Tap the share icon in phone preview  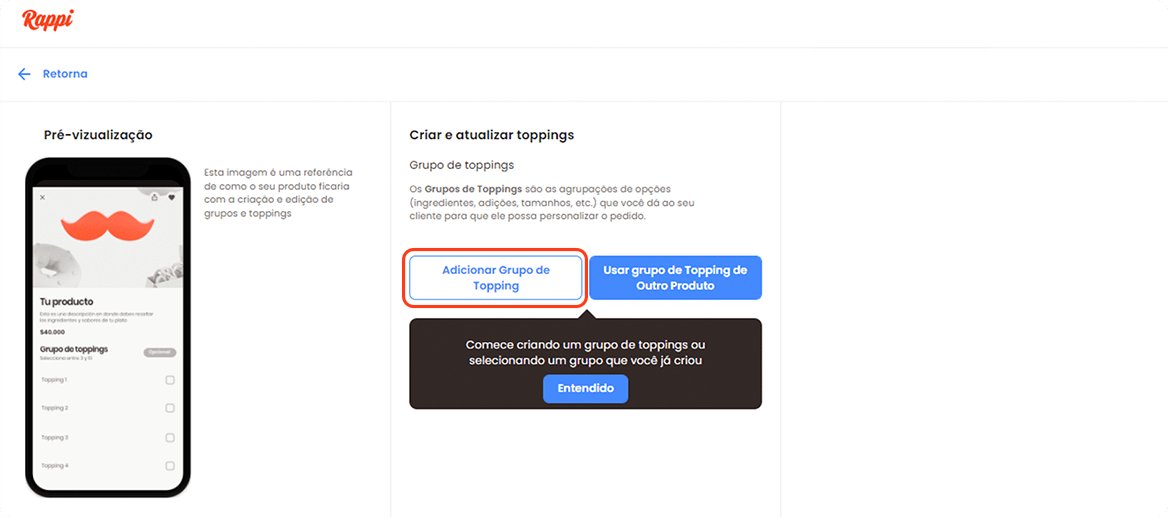click(154, 198)
